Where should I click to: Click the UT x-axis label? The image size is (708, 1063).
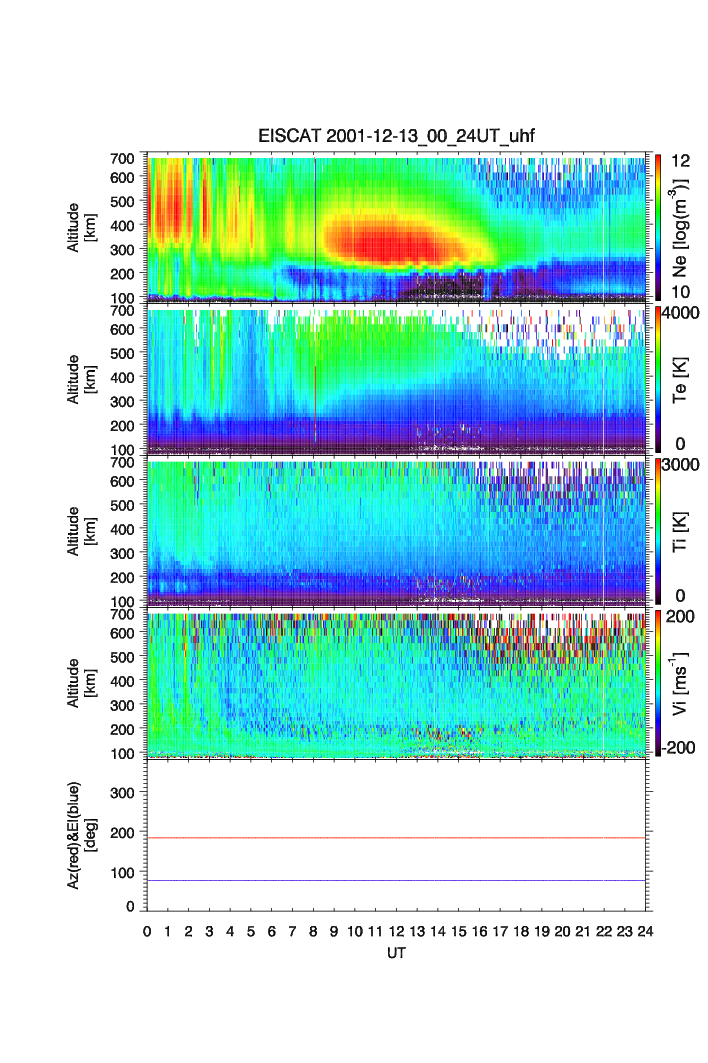[395, 953]
